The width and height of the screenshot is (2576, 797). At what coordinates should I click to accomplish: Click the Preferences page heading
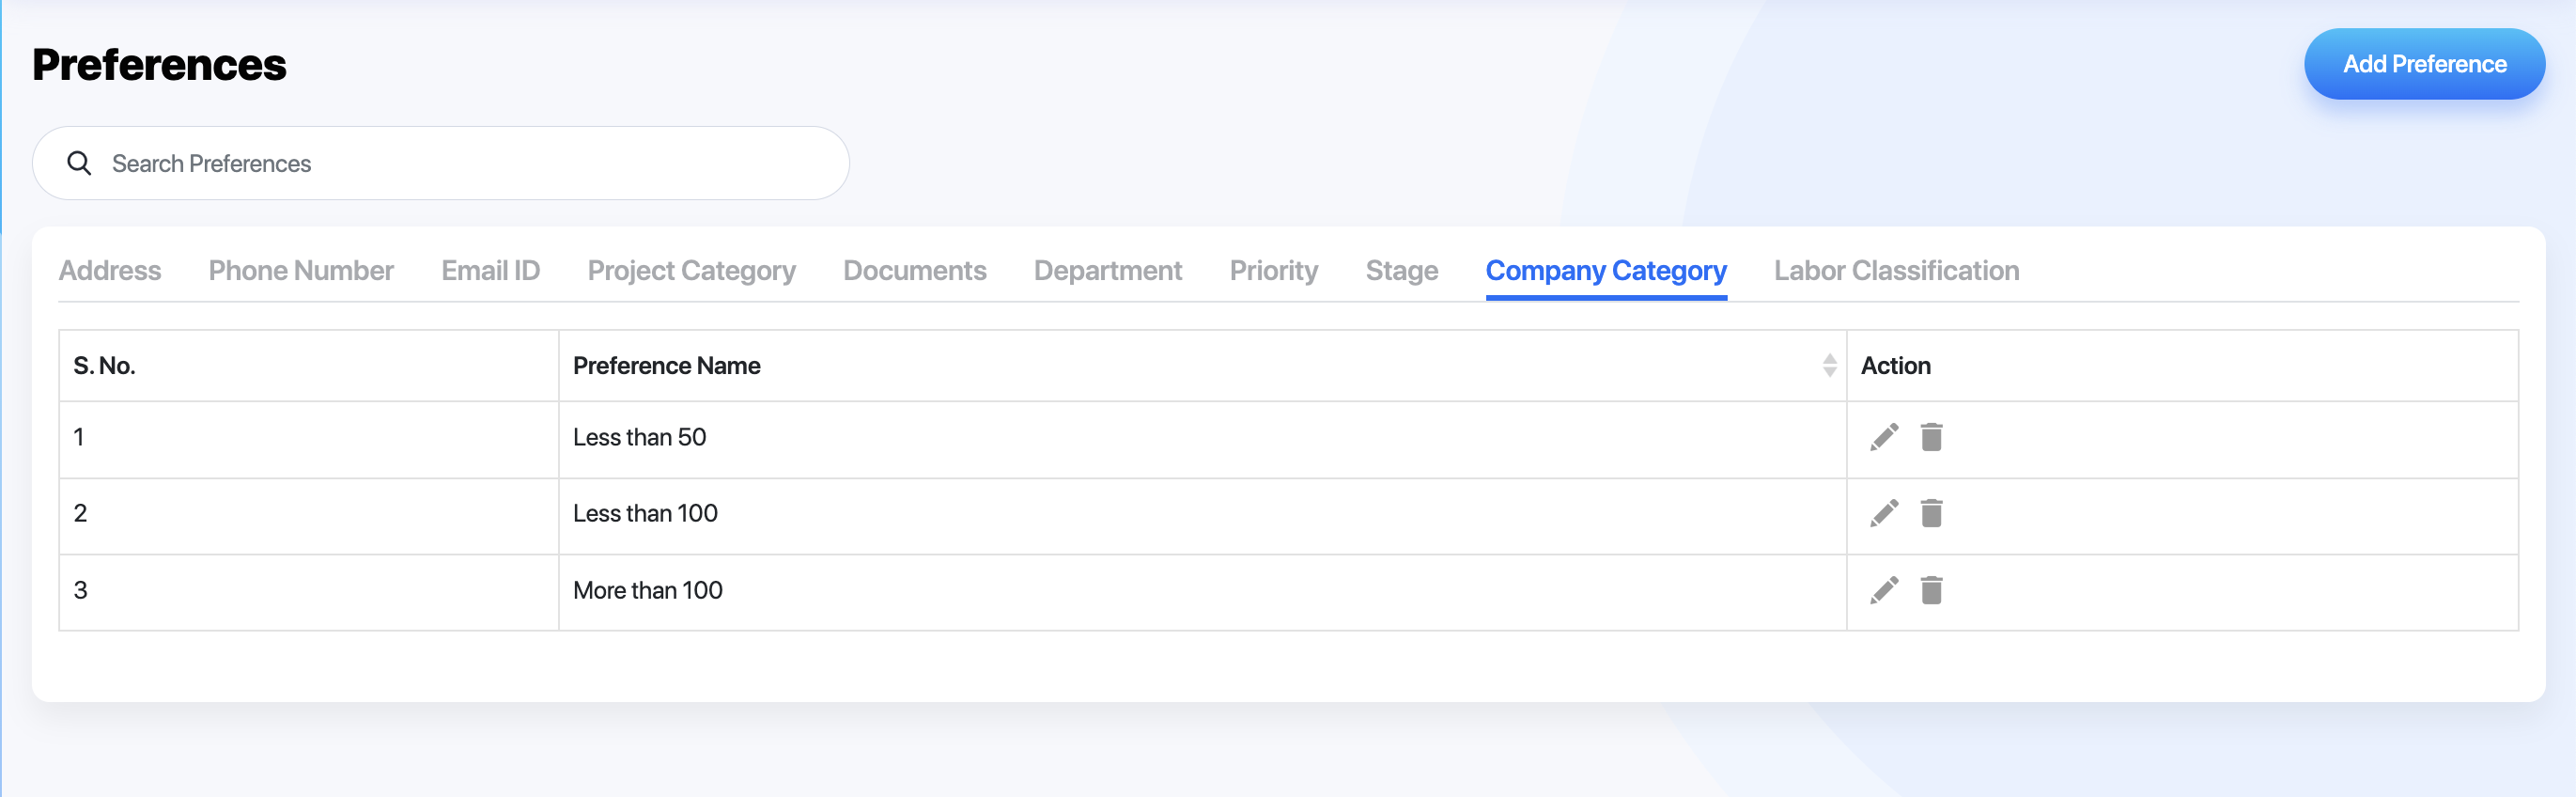point(159,64)
